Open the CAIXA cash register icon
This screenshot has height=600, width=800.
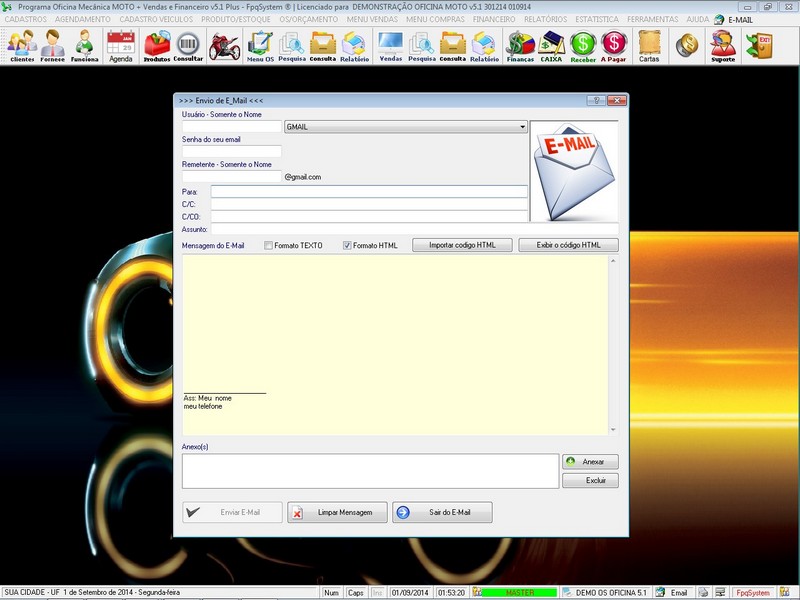[x=551, y=45]
